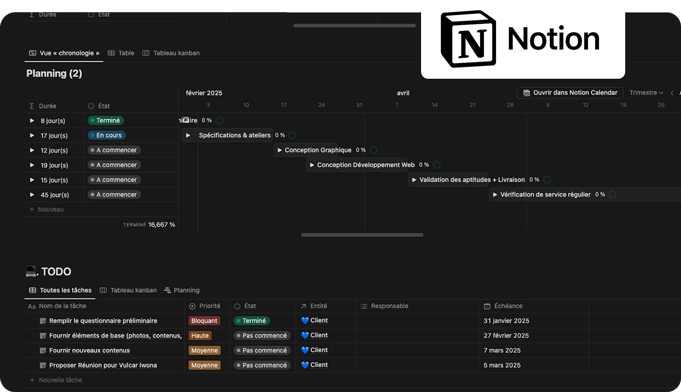
Task: Switch to Vue « chronologie » tab
Action: (x=64, y=53)
